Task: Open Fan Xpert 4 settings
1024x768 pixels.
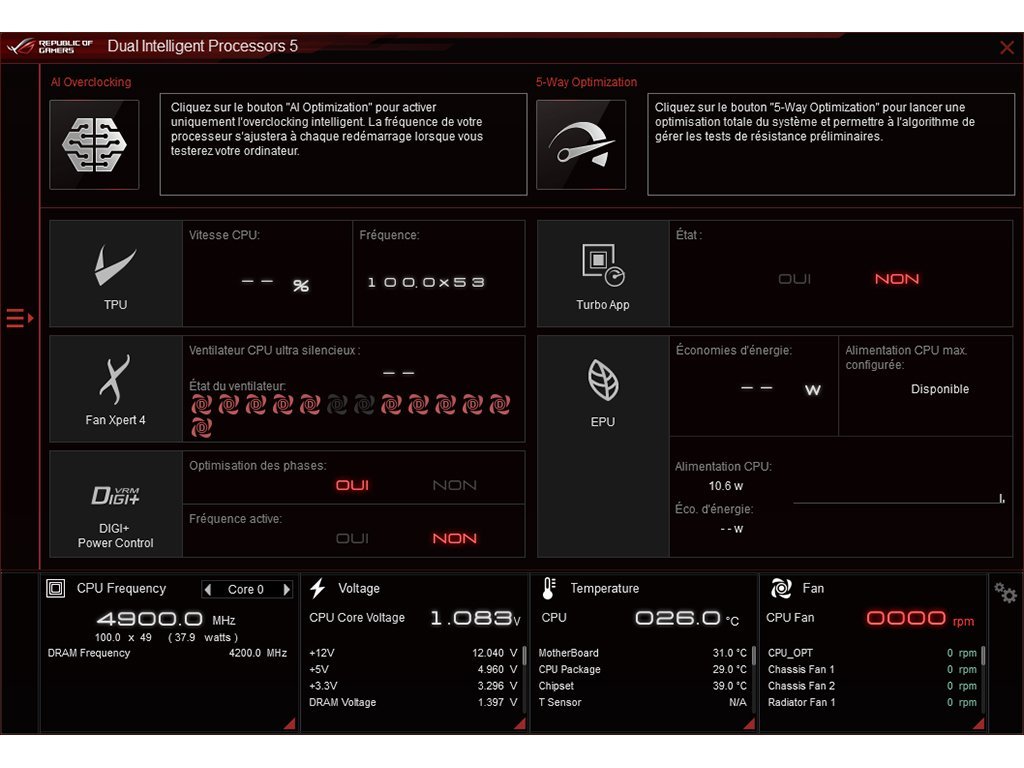Action: pyautogui.click(x=116, y=389)
